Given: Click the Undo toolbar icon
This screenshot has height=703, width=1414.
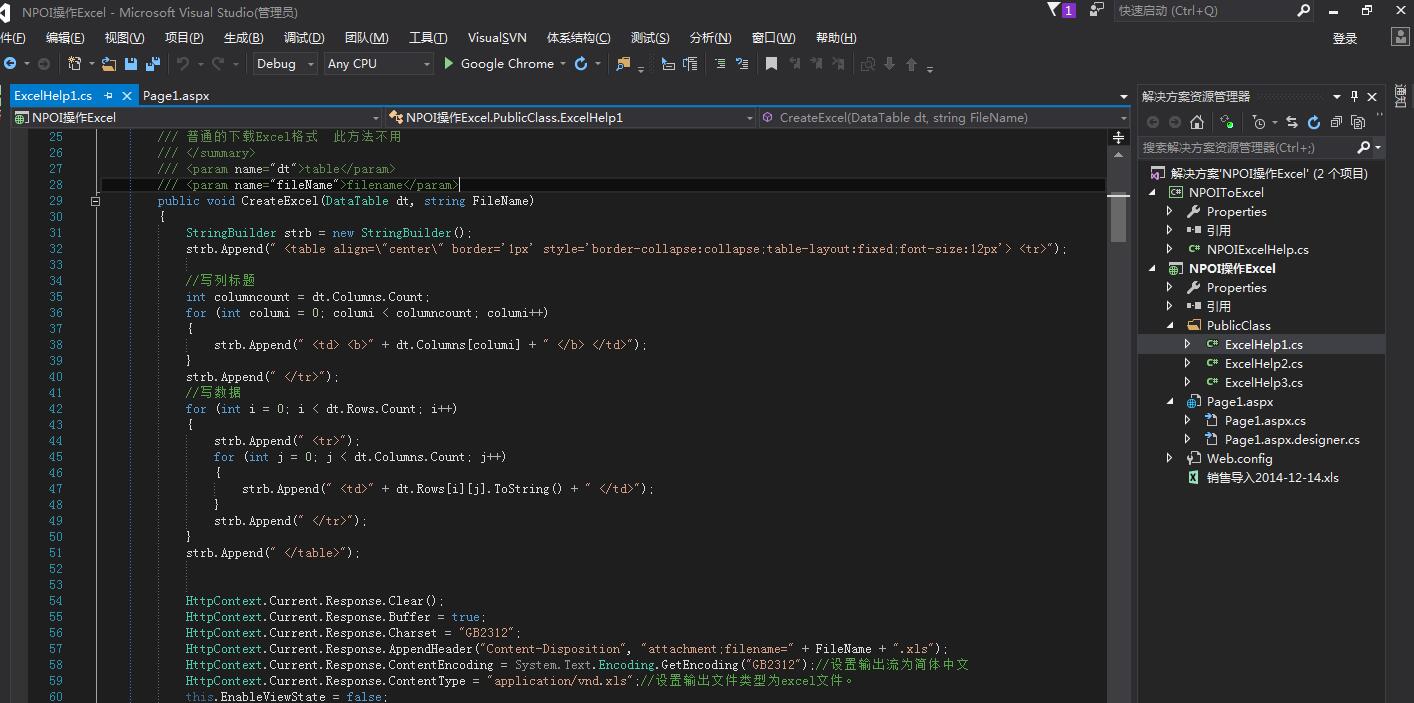Looking at the screenshot, I should tap(183, 64).
